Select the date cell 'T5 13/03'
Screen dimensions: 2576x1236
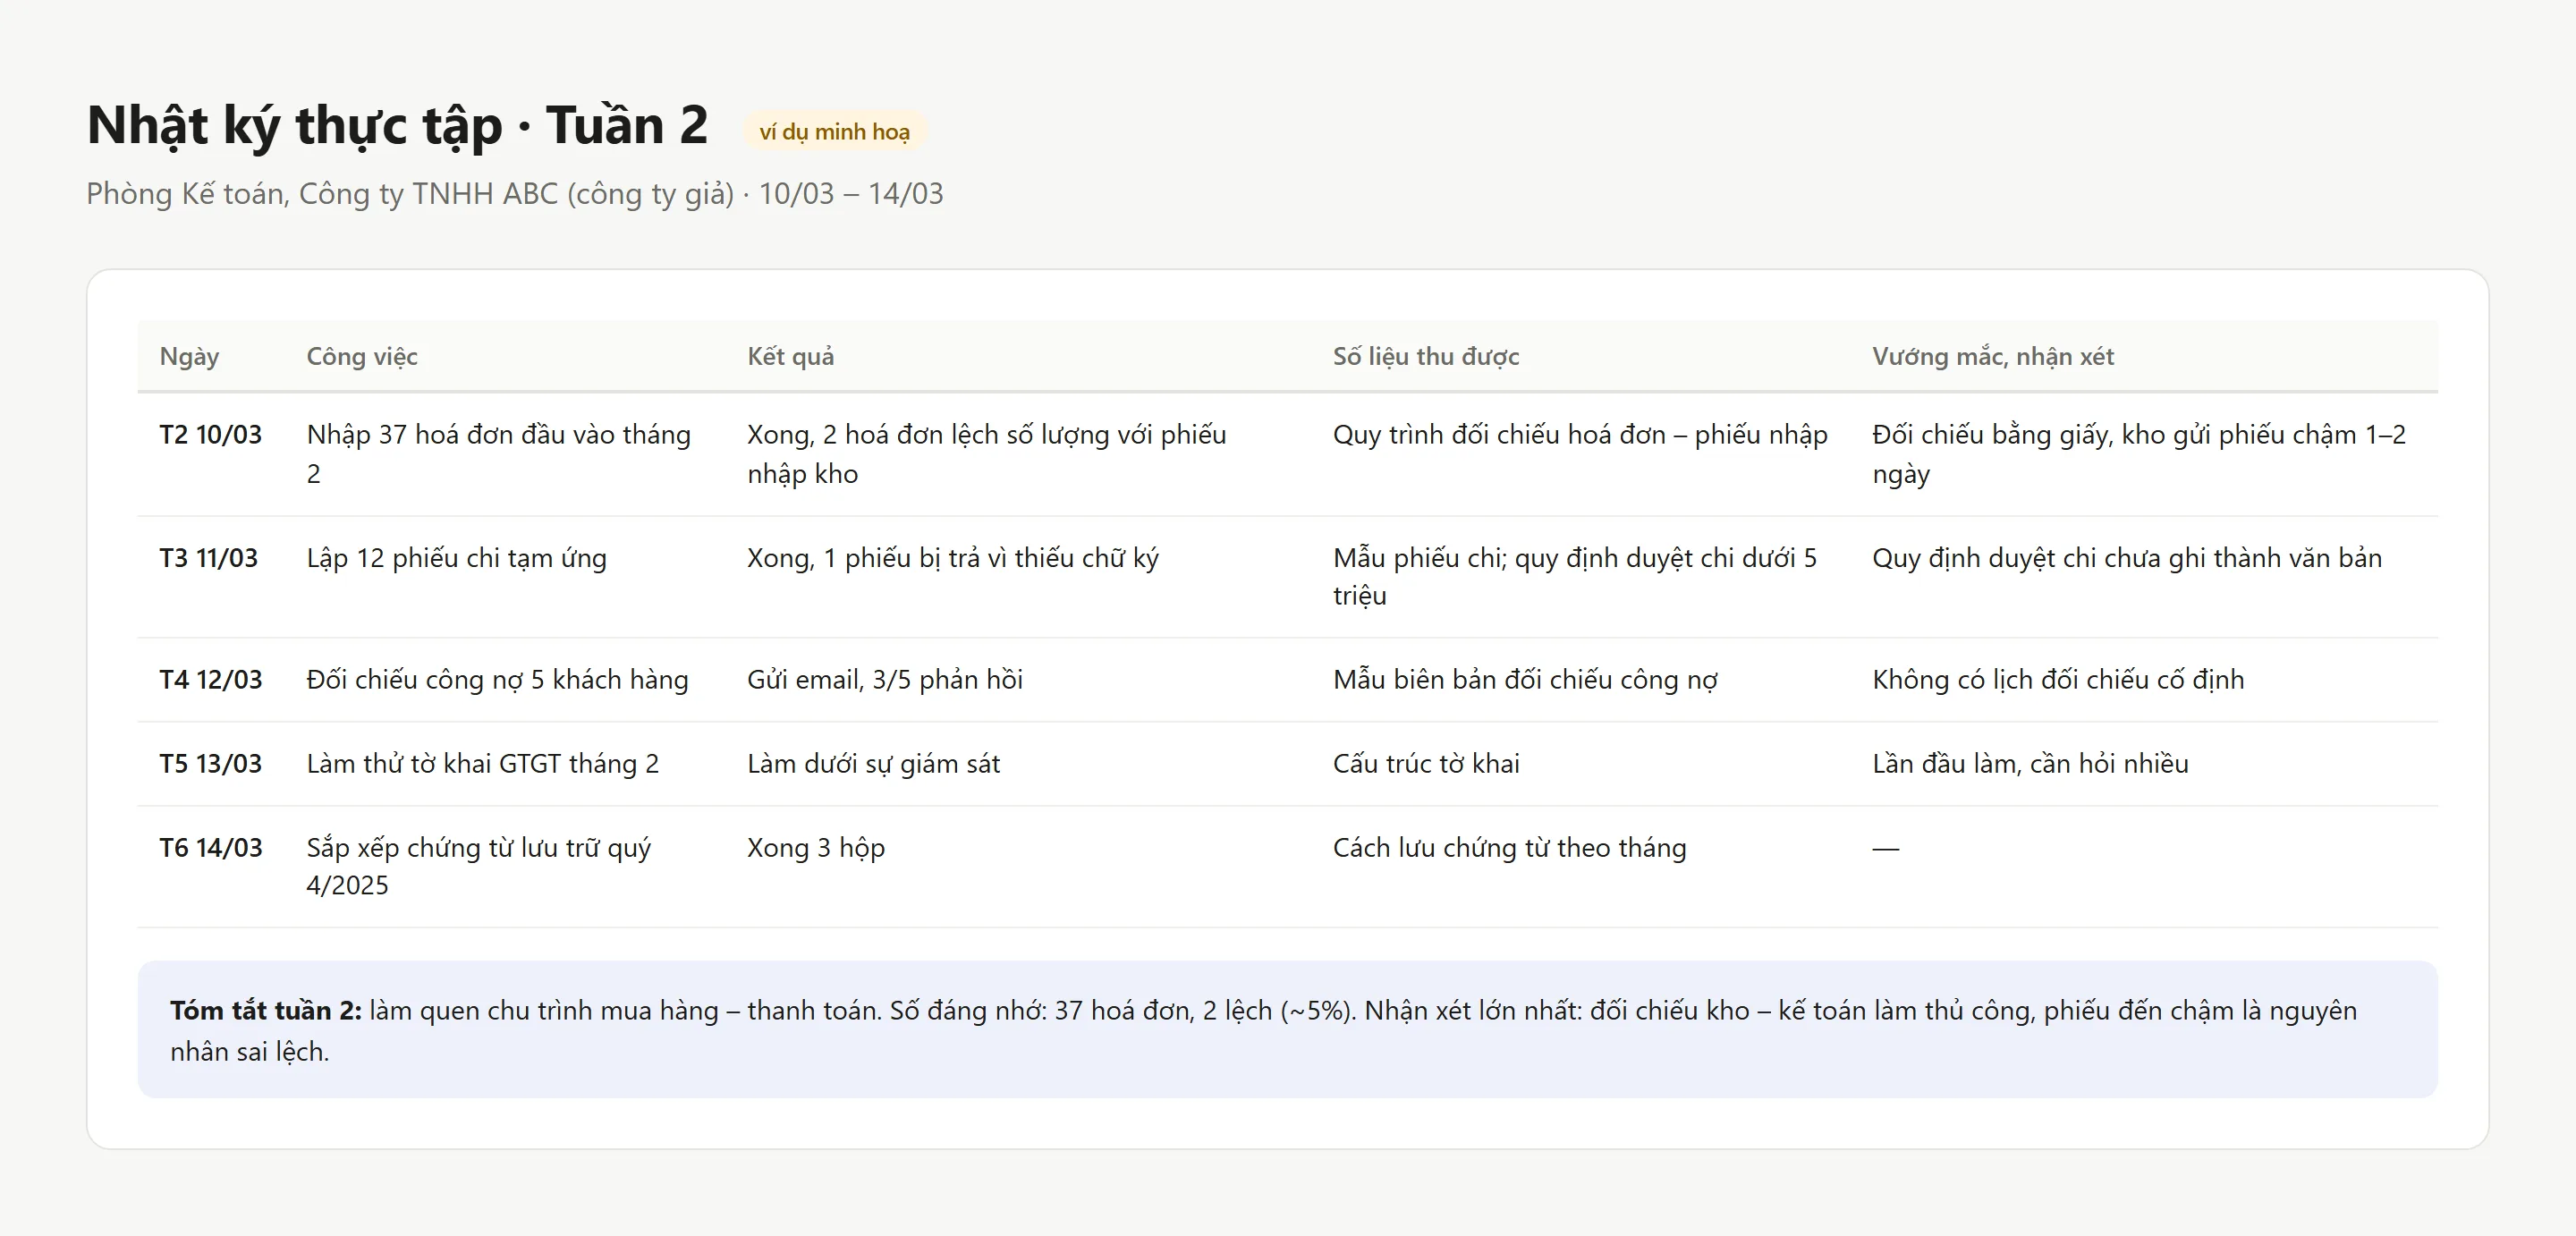pyautogui.click(x=210, y=764)
